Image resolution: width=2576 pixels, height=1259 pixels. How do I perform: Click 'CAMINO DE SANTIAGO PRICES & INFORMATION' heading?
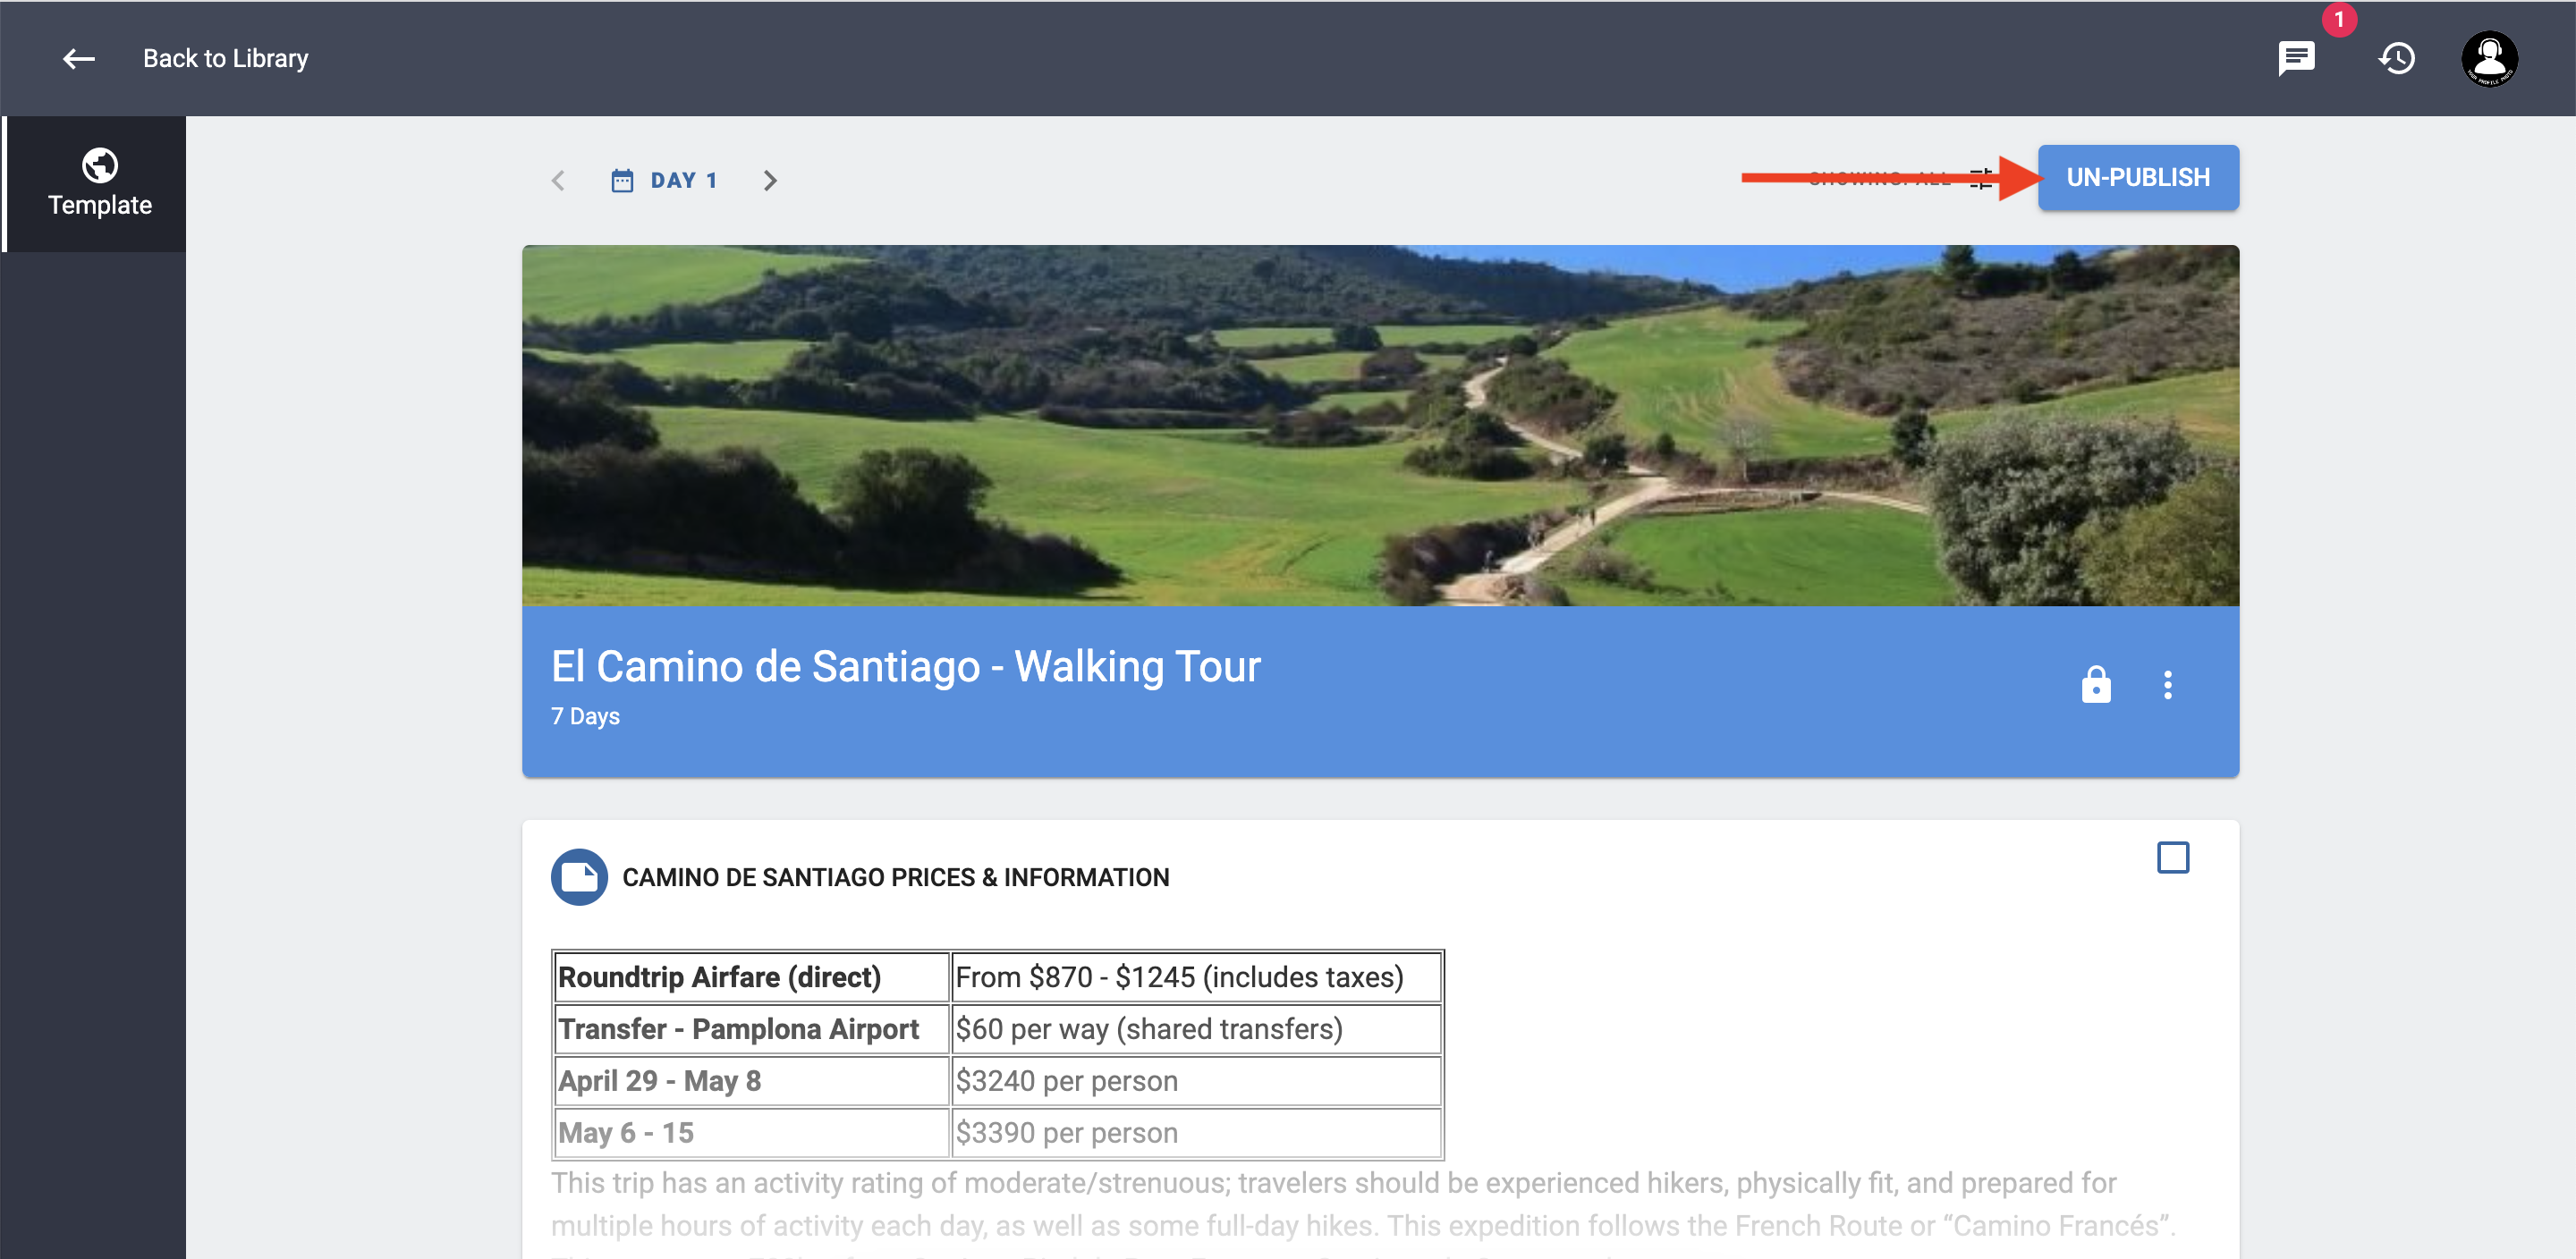[x=895, y=878]
